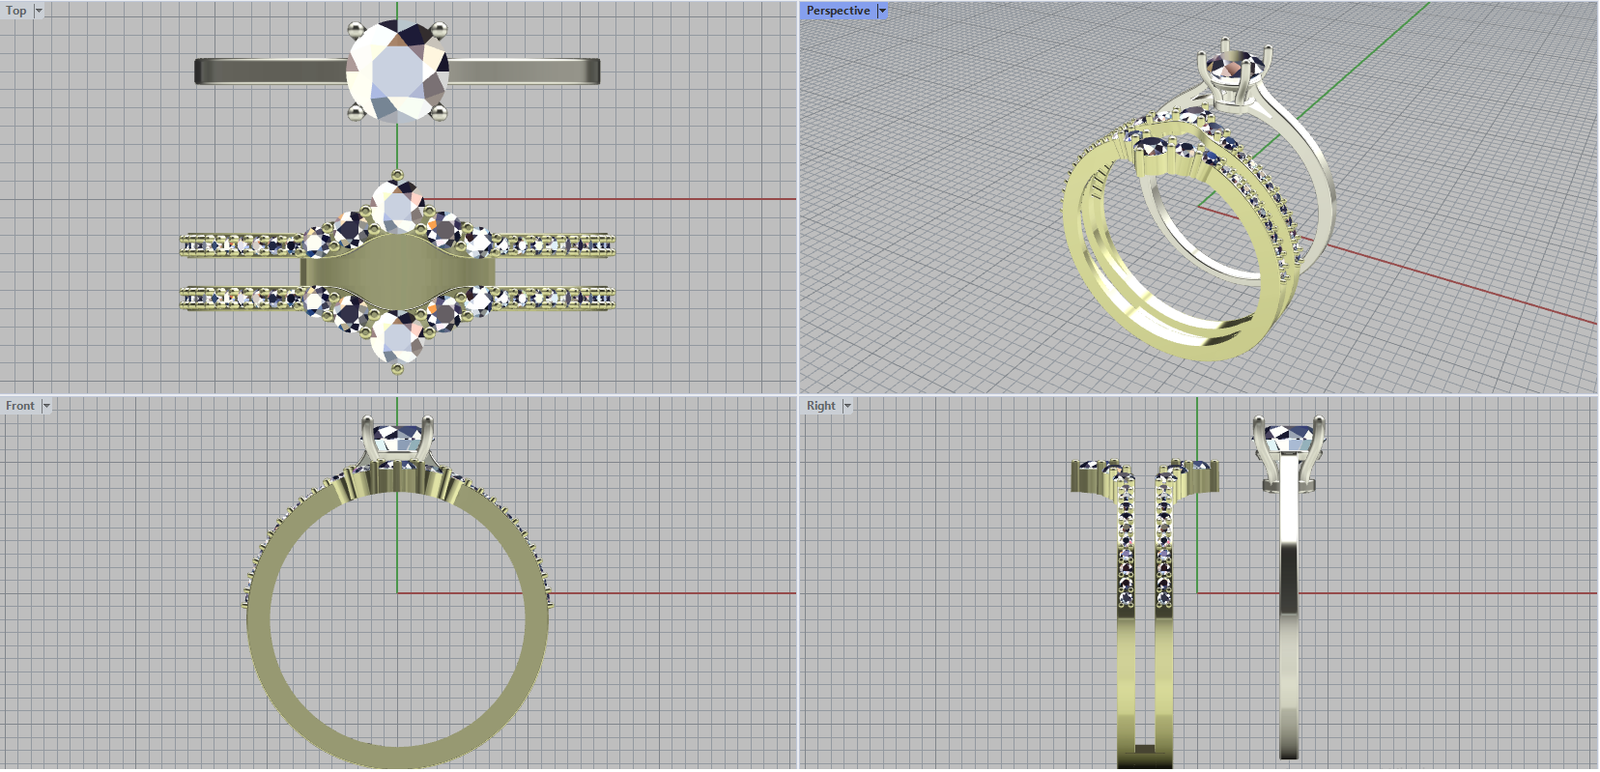The width and height of the screenshot is (1600, 772).
Task: Open the Right viewport menu arrow
Action: click(x=847, y=406)
